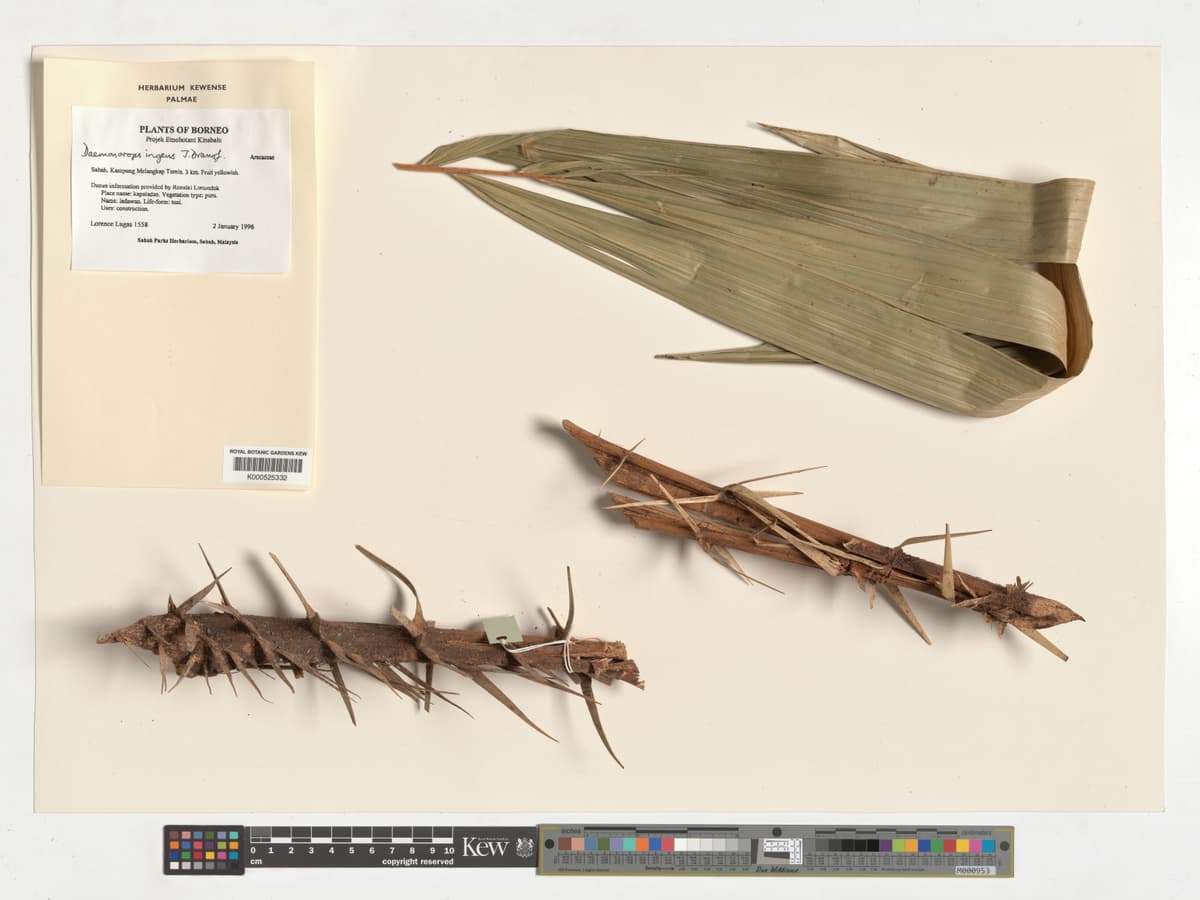1200x900 pixels.
Task: Click the 'PALMAE' family heading
Action: [x=181, y=99]
